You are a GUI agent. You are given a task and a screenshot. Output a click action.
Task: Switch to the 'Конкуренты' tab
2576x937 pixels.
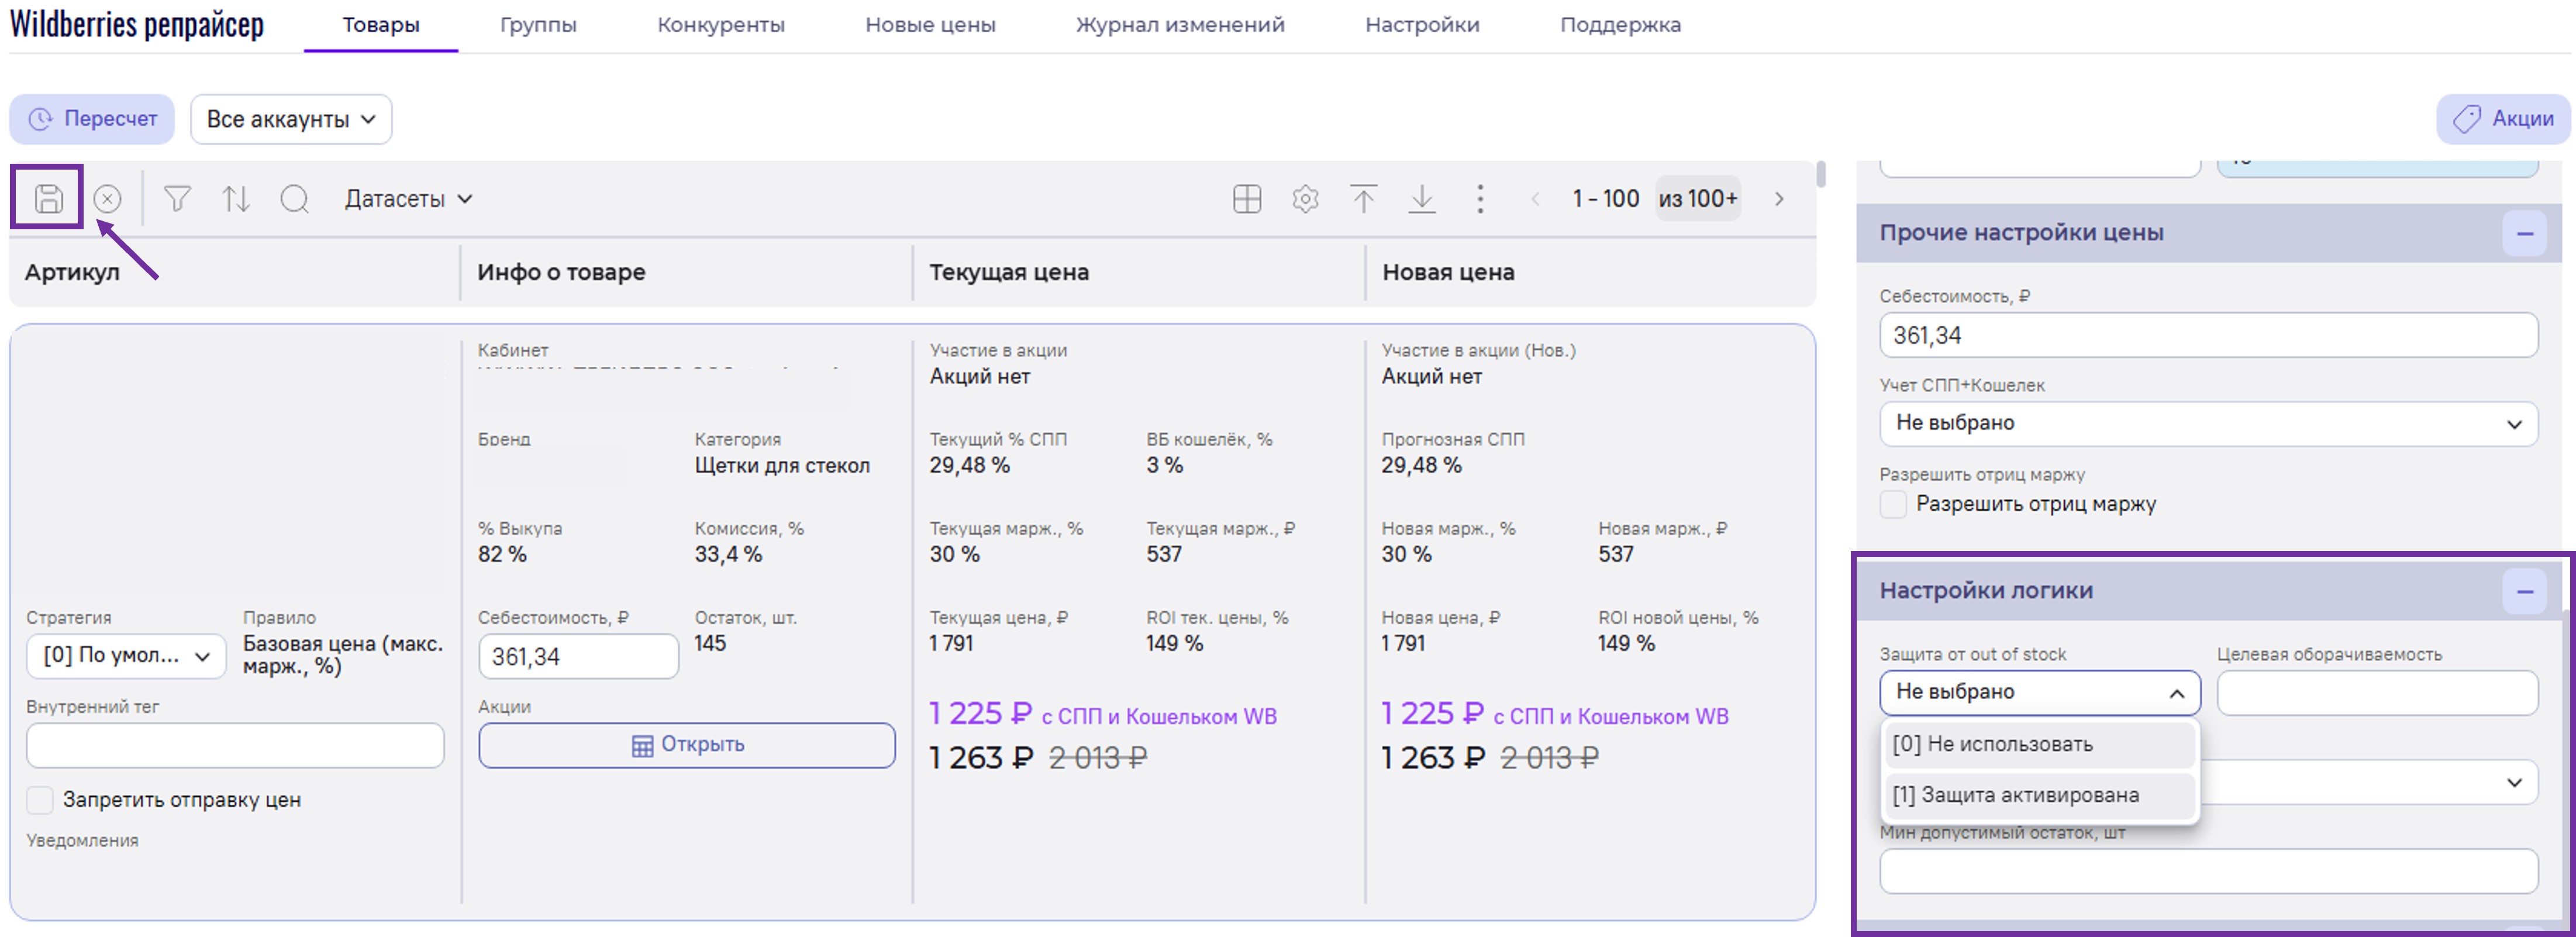coord(720,25)
